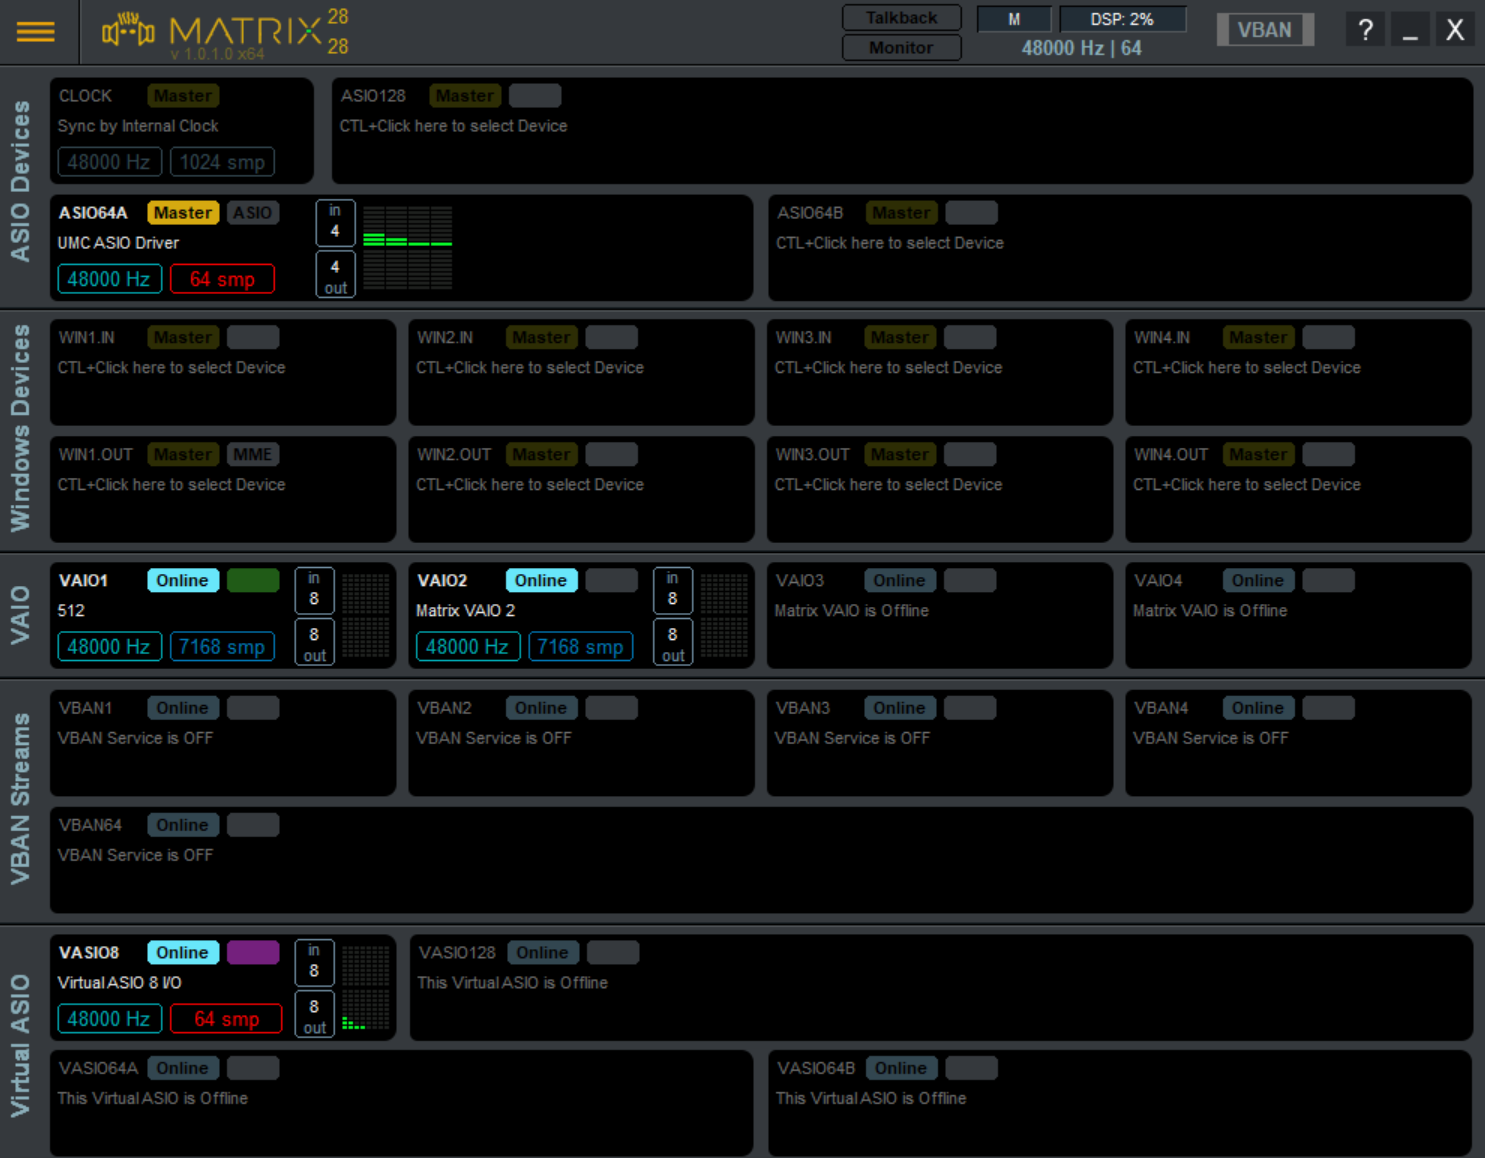The image size is (1485, 1158).
Task: Click ASIO64A 4 out channel box
Action: [335, 276]
